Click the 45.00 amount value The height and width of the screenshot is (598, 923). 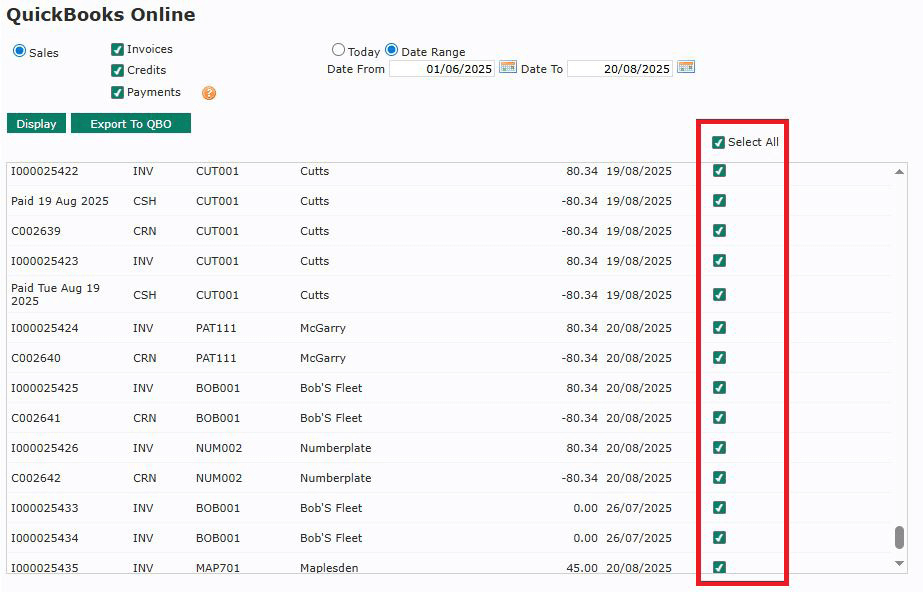(x=582, y=568)
